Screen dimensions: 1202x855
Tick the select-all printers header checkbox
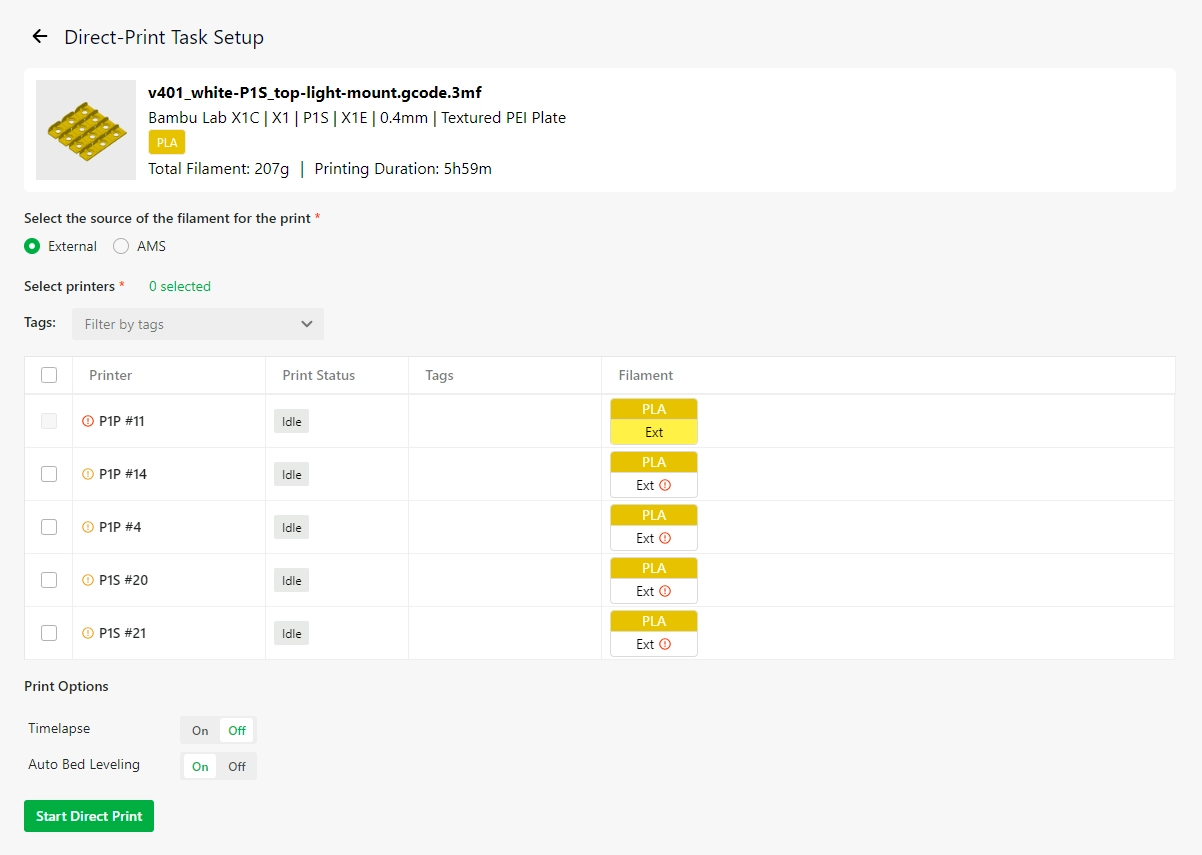pyautogui.click(x=49, y=375)
